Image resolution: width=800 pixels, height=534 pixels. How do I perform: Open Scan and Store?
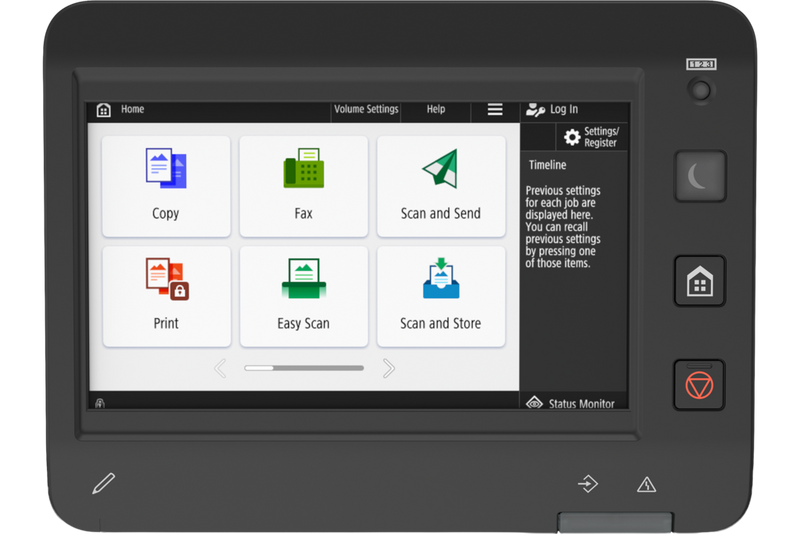(440, 296)
